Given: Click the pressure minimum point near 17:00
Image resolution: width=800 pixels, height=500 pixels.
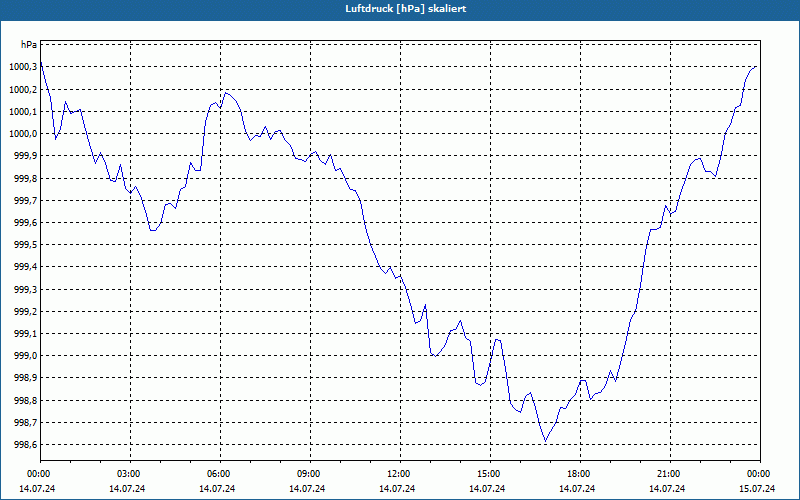Looking at the screenshot, I should coord(545,441).
